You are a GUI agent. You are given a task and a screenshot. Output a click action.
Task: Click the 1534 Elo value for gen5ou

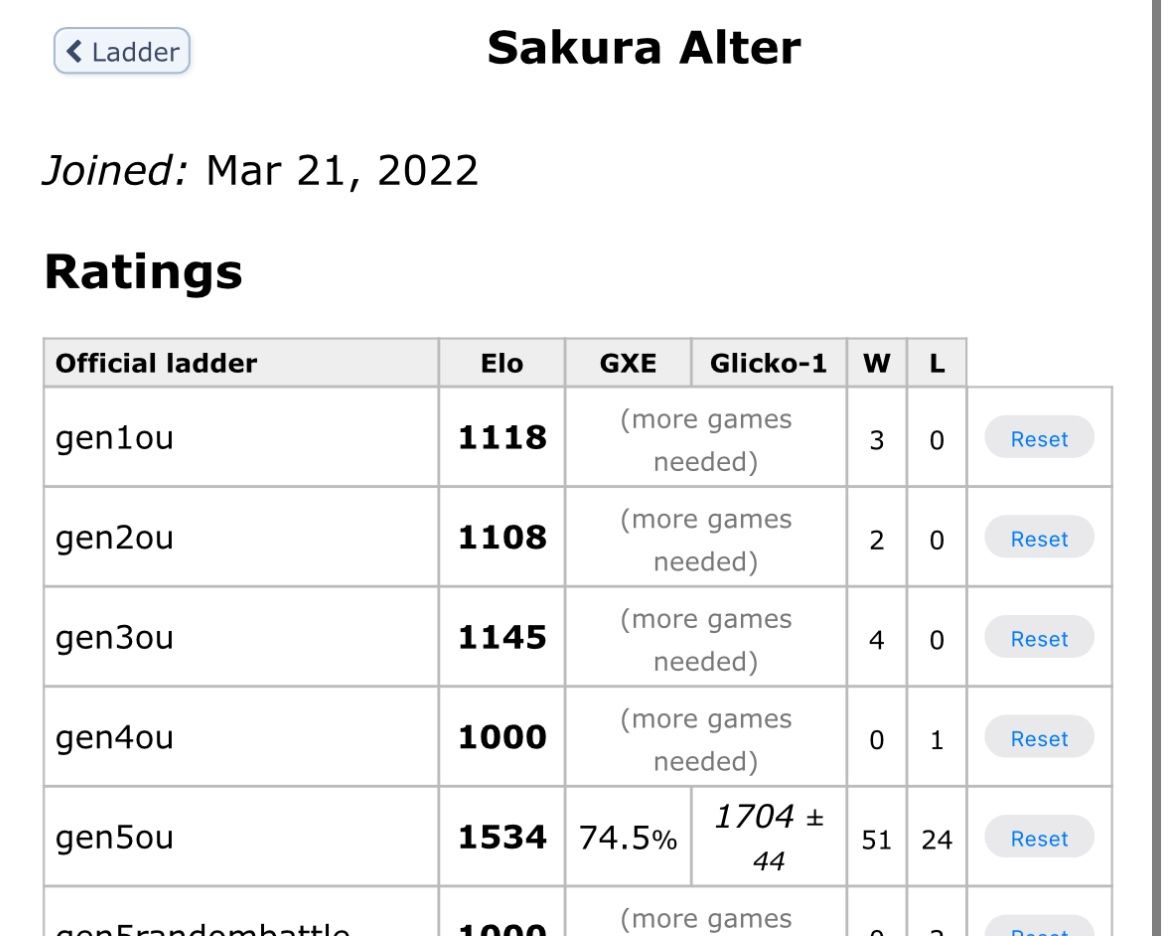[x=502, y=838]
